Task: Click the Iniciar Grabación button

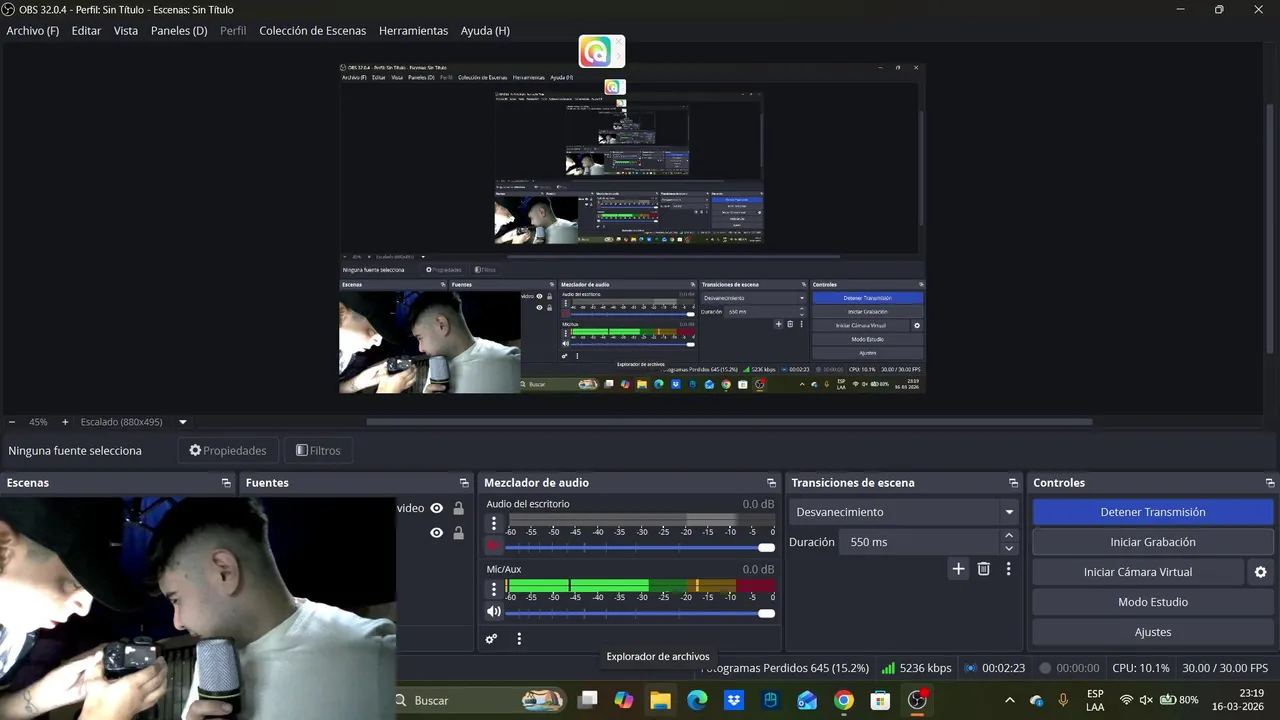Action: [x=1152, y=542]
